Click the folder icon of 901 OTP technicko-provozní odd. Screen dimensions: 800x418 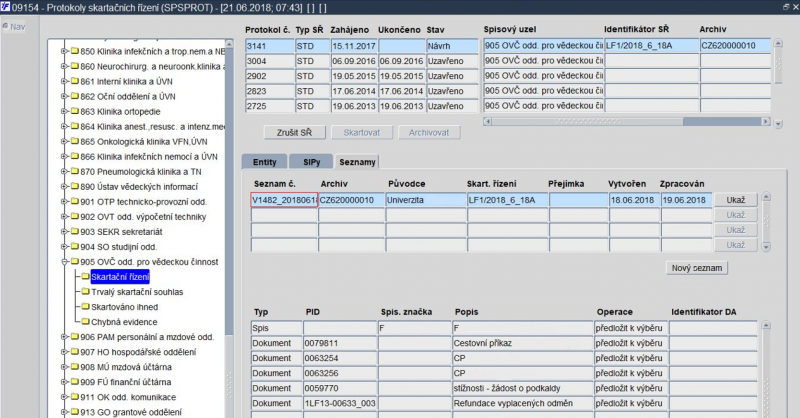tap(73, 201)
